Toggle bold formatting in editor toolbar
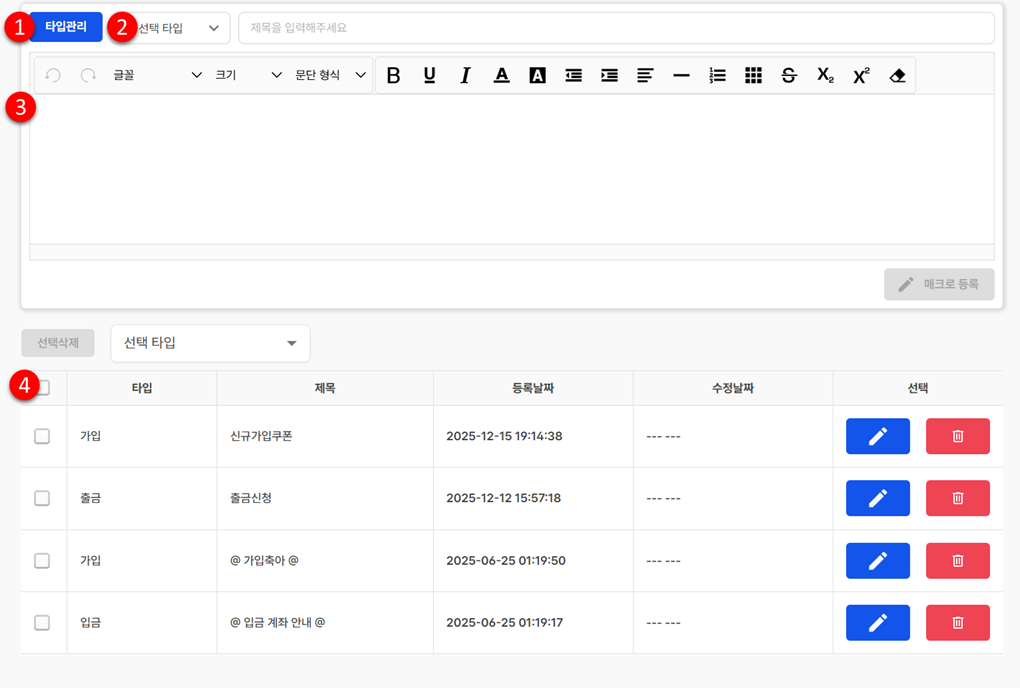 (393, 76)
